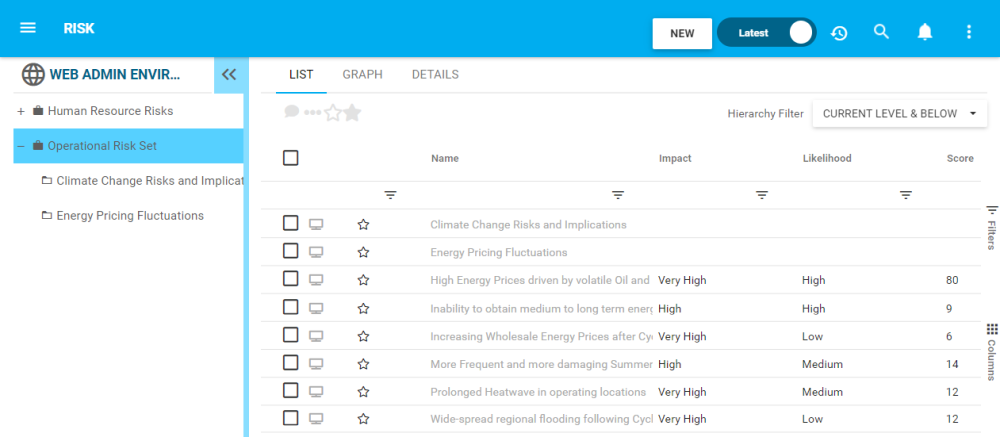1000x437 pixels.
Task: Open WEB ADMIN ENVIR... root link
Action: pyautogui.click(x=115, y=75)
